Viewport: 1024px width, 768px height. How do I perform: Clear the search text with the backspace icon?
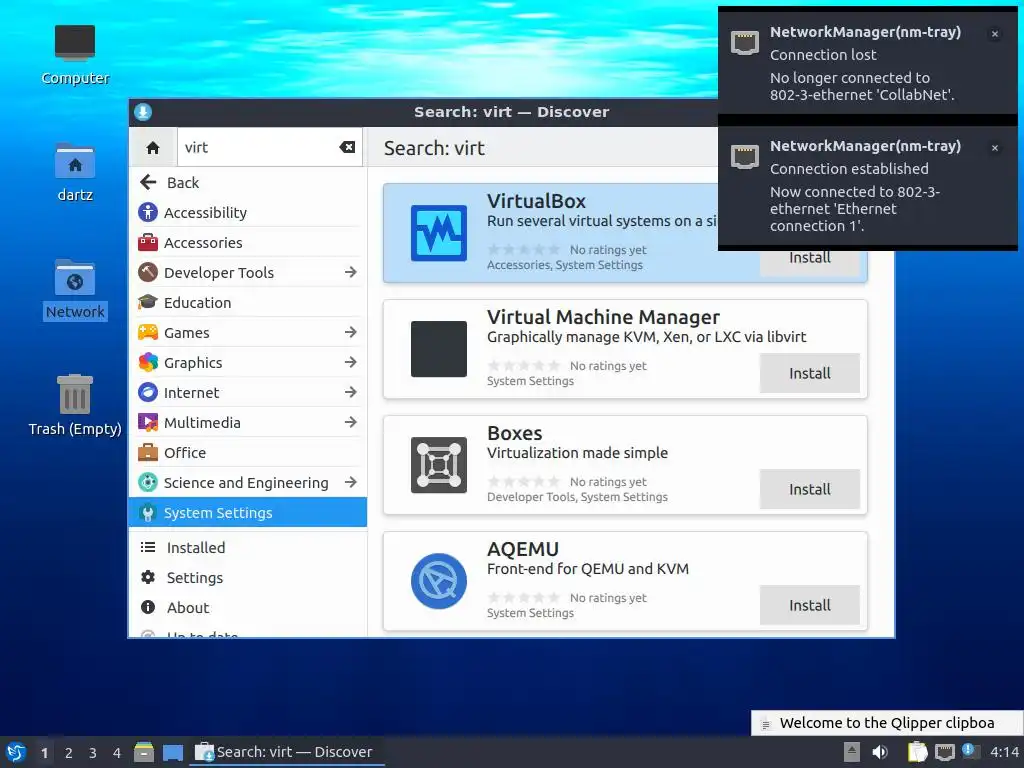click(x=347, y=148)
